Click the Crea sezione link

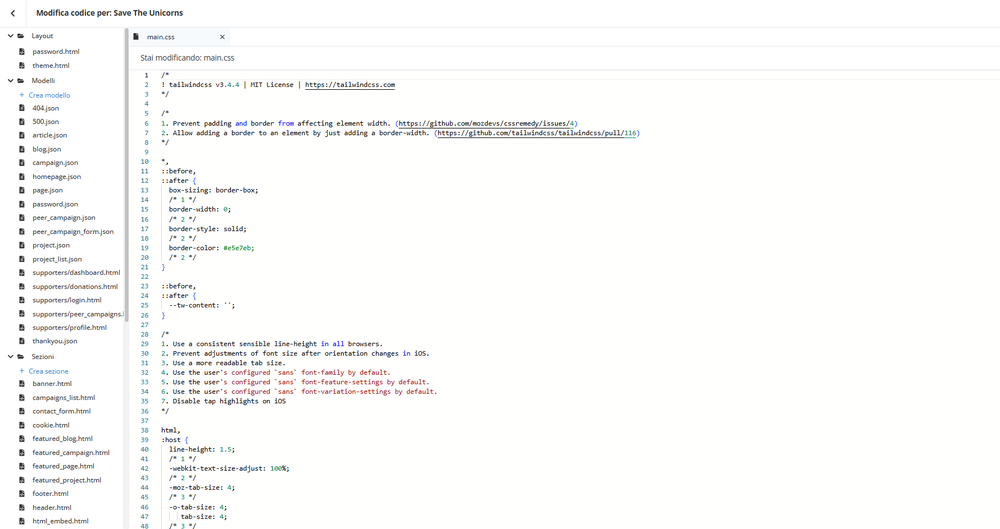49,371
